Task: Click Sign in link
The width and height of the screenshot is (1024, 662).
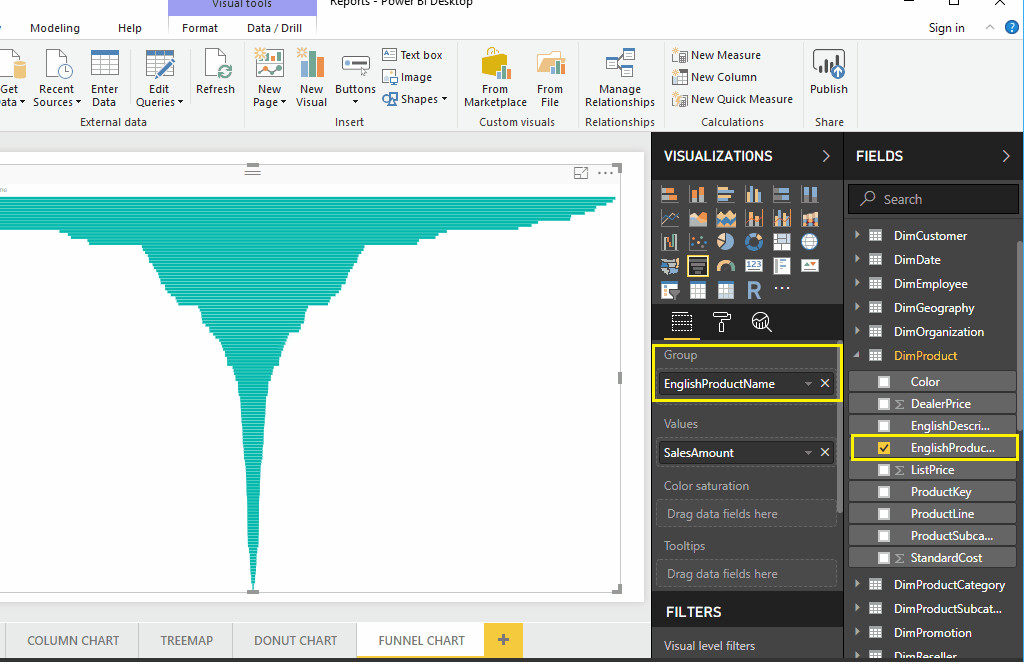Action: [x=946, y=28]
